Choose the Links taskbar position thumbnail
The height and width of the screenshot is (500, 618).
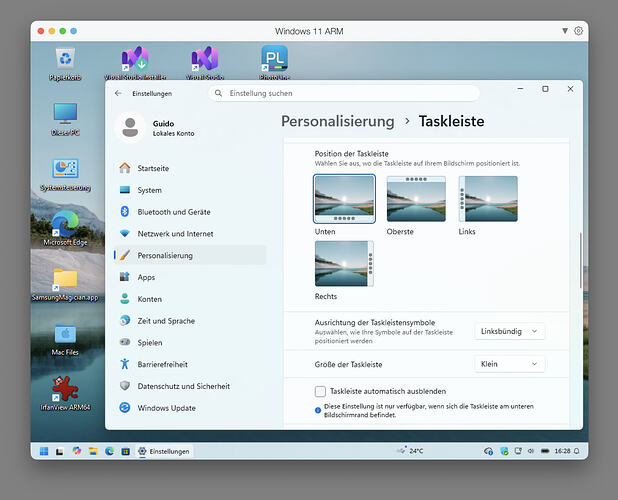click(x=488, y=199)
